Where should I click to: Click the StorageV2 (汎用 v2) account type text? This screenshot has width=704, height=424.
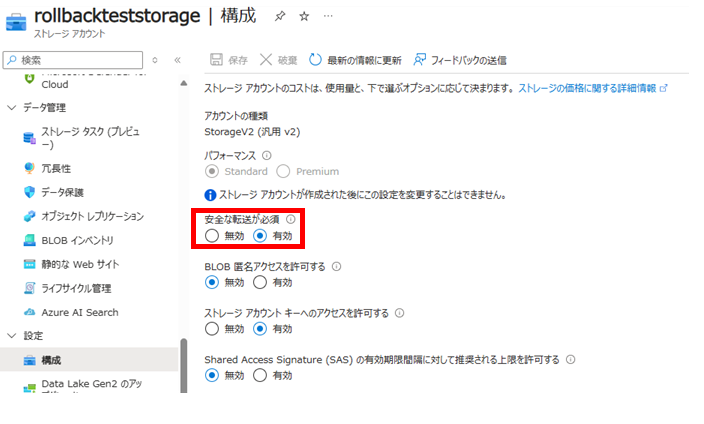252,132
